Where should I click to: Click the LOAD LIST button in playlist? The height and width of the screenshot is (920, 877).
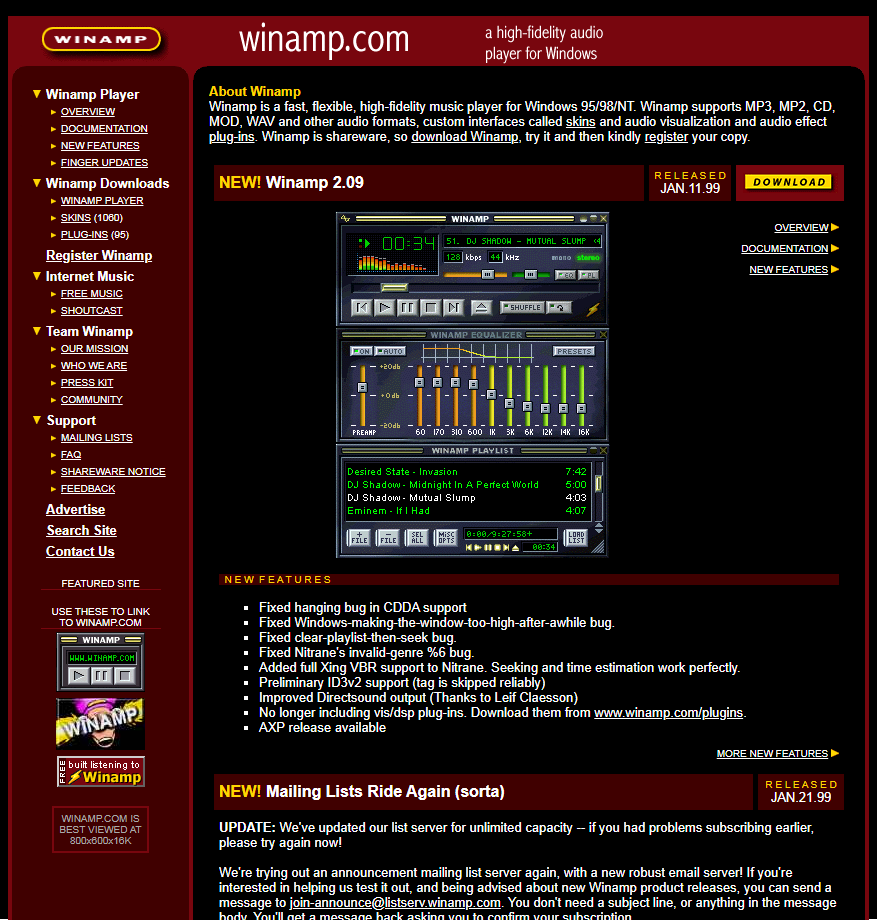click(575, 537)
